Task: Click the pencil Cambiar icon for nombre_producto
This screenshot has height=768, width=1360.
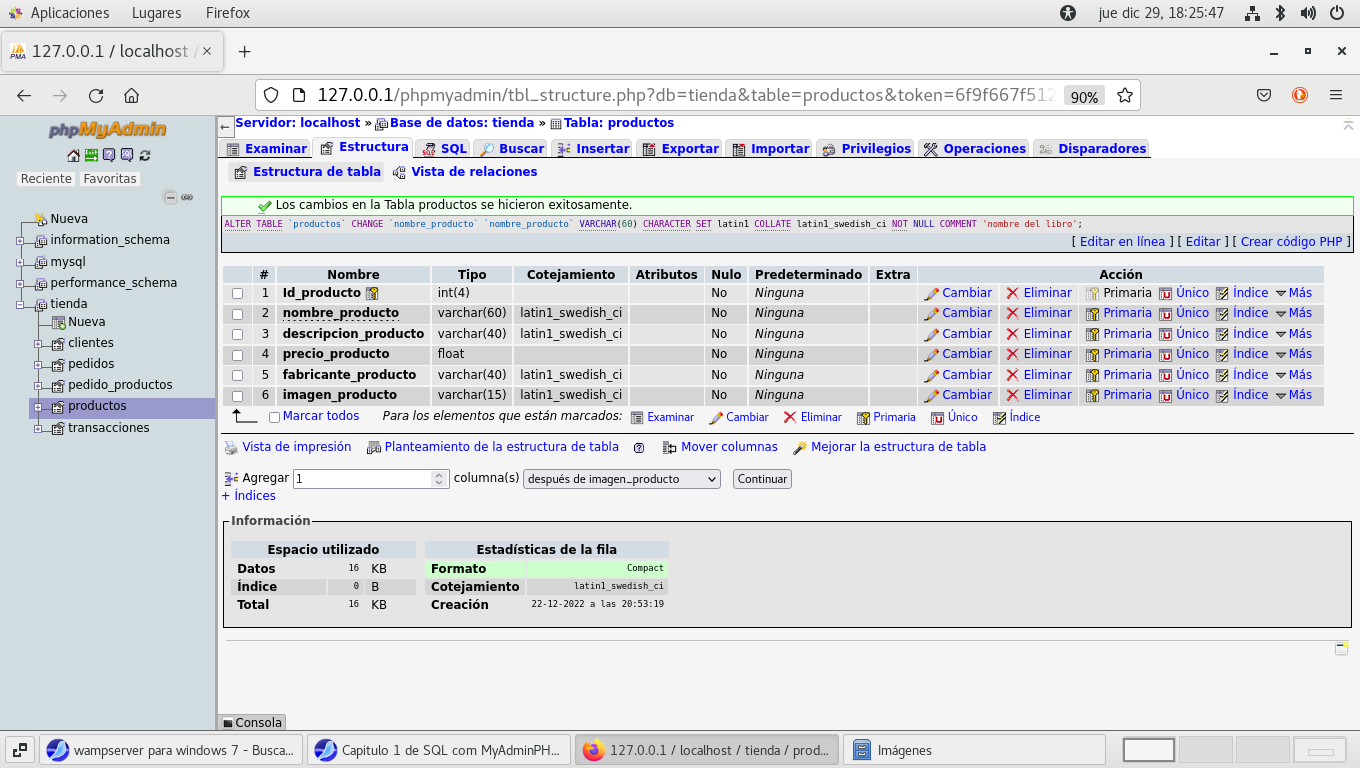Action: click(931, 314)
